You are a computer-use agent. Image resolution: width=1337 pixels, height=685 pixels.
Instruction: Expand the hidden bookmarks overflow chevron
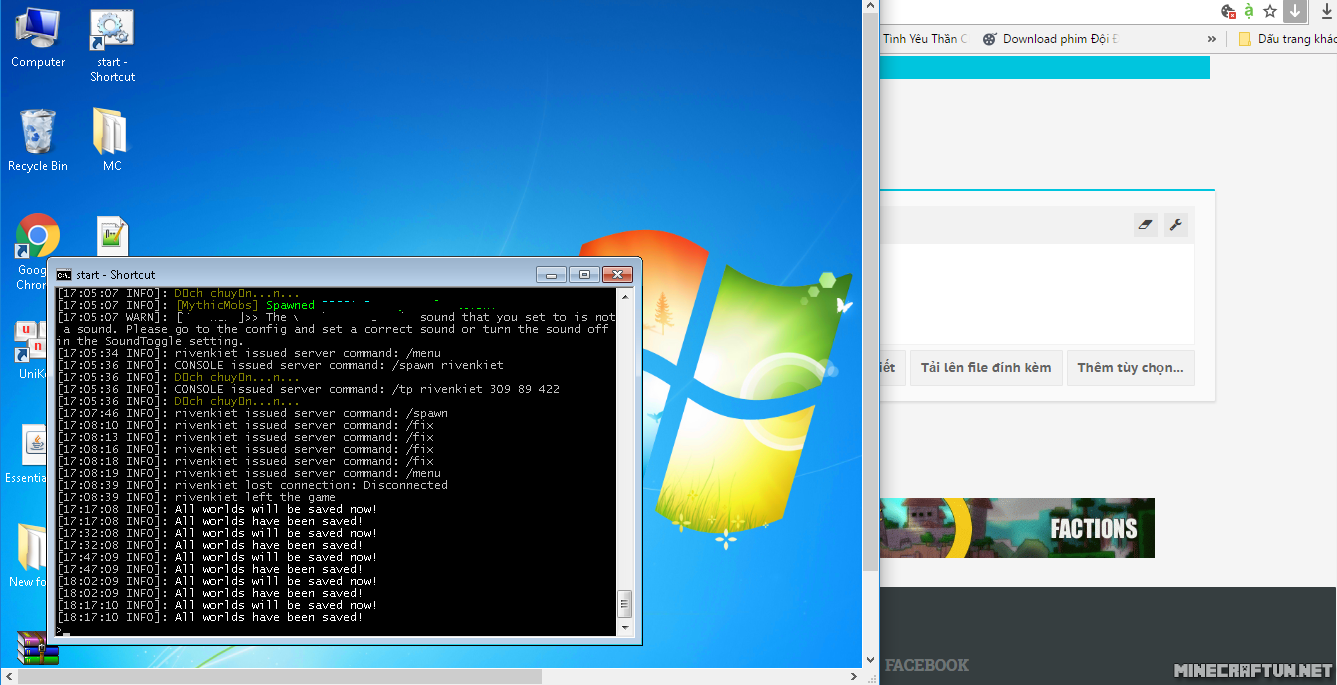click(1212, 39)
